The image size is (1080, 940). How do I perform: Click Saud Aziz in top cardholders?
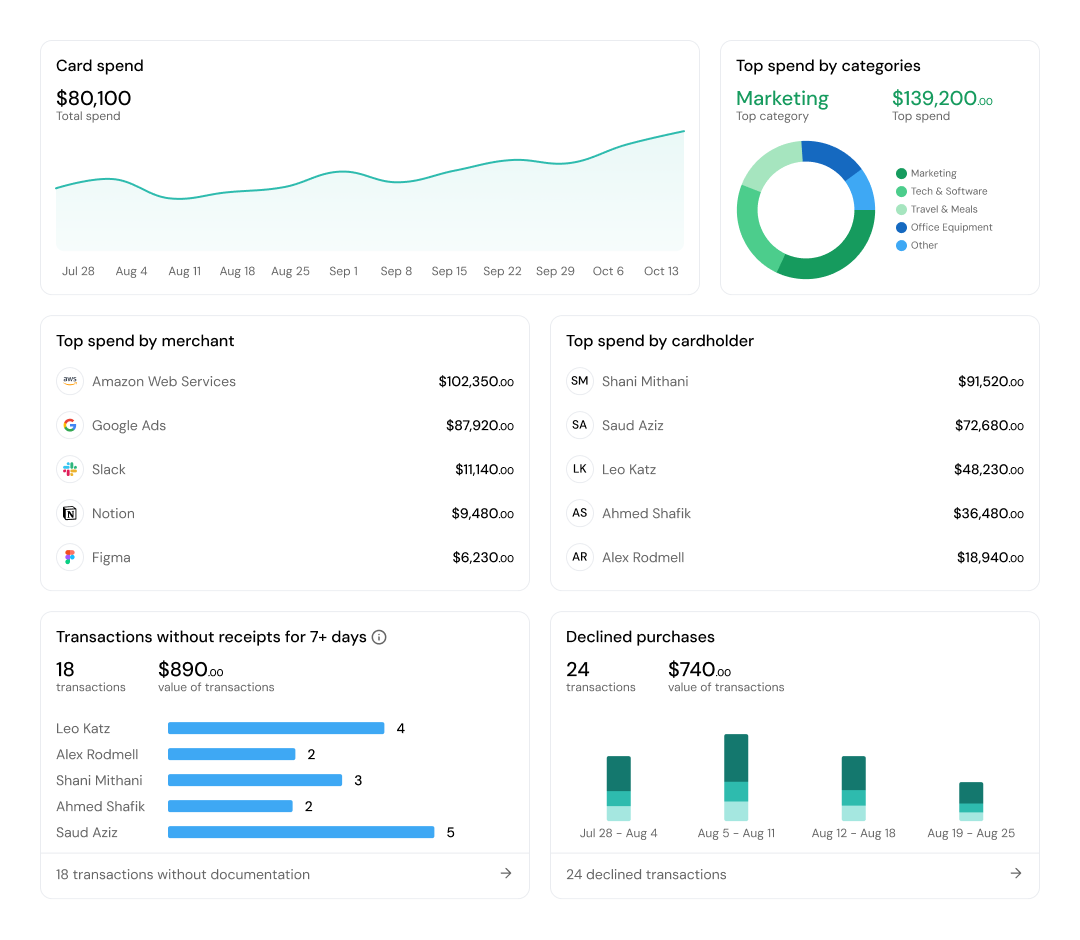coord(632,426)
